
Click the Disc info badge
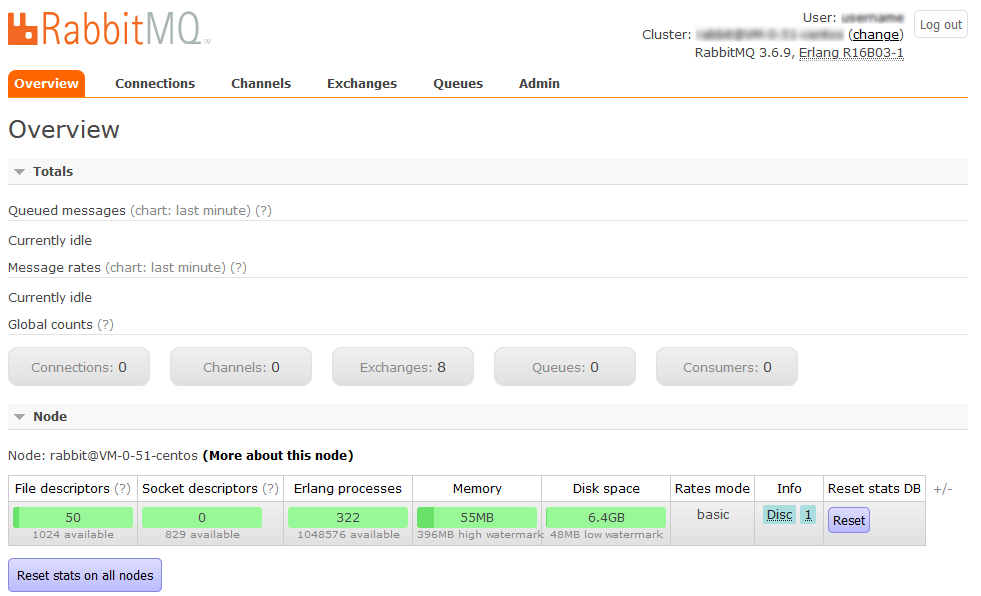[x=780, y=515]
